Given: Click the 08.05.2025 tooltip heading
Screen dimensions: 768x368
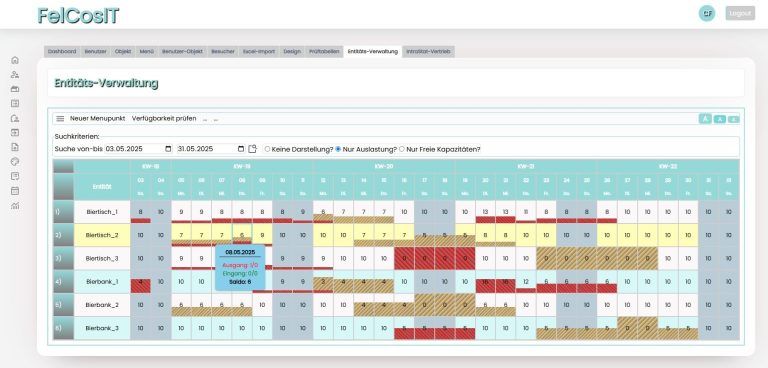Looking at the screenshot, I should click(x=240, y=252).
